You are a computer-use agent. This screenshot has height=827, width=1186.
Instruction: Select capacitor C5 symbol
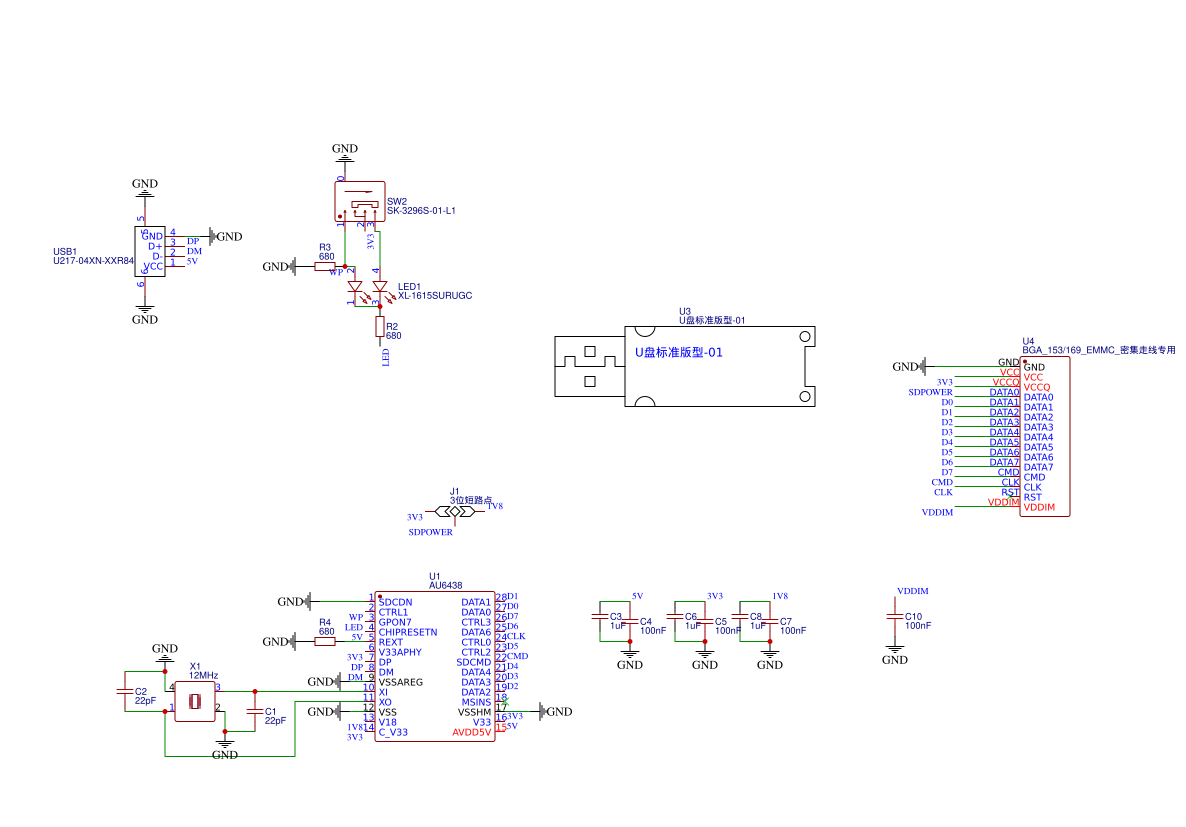(704, 621)
